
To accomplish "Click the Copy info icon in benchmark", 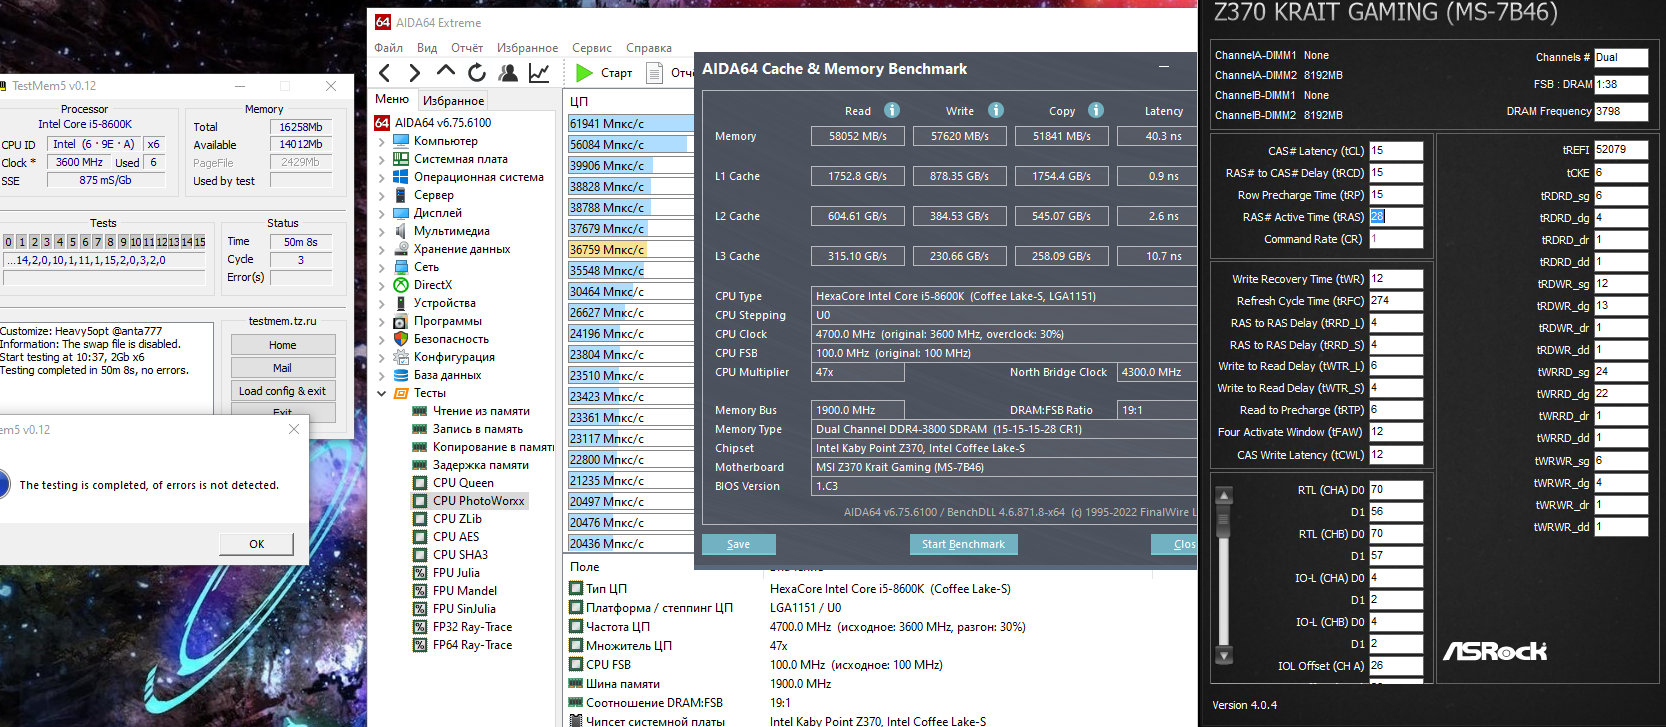I will tap(1096, 110).
